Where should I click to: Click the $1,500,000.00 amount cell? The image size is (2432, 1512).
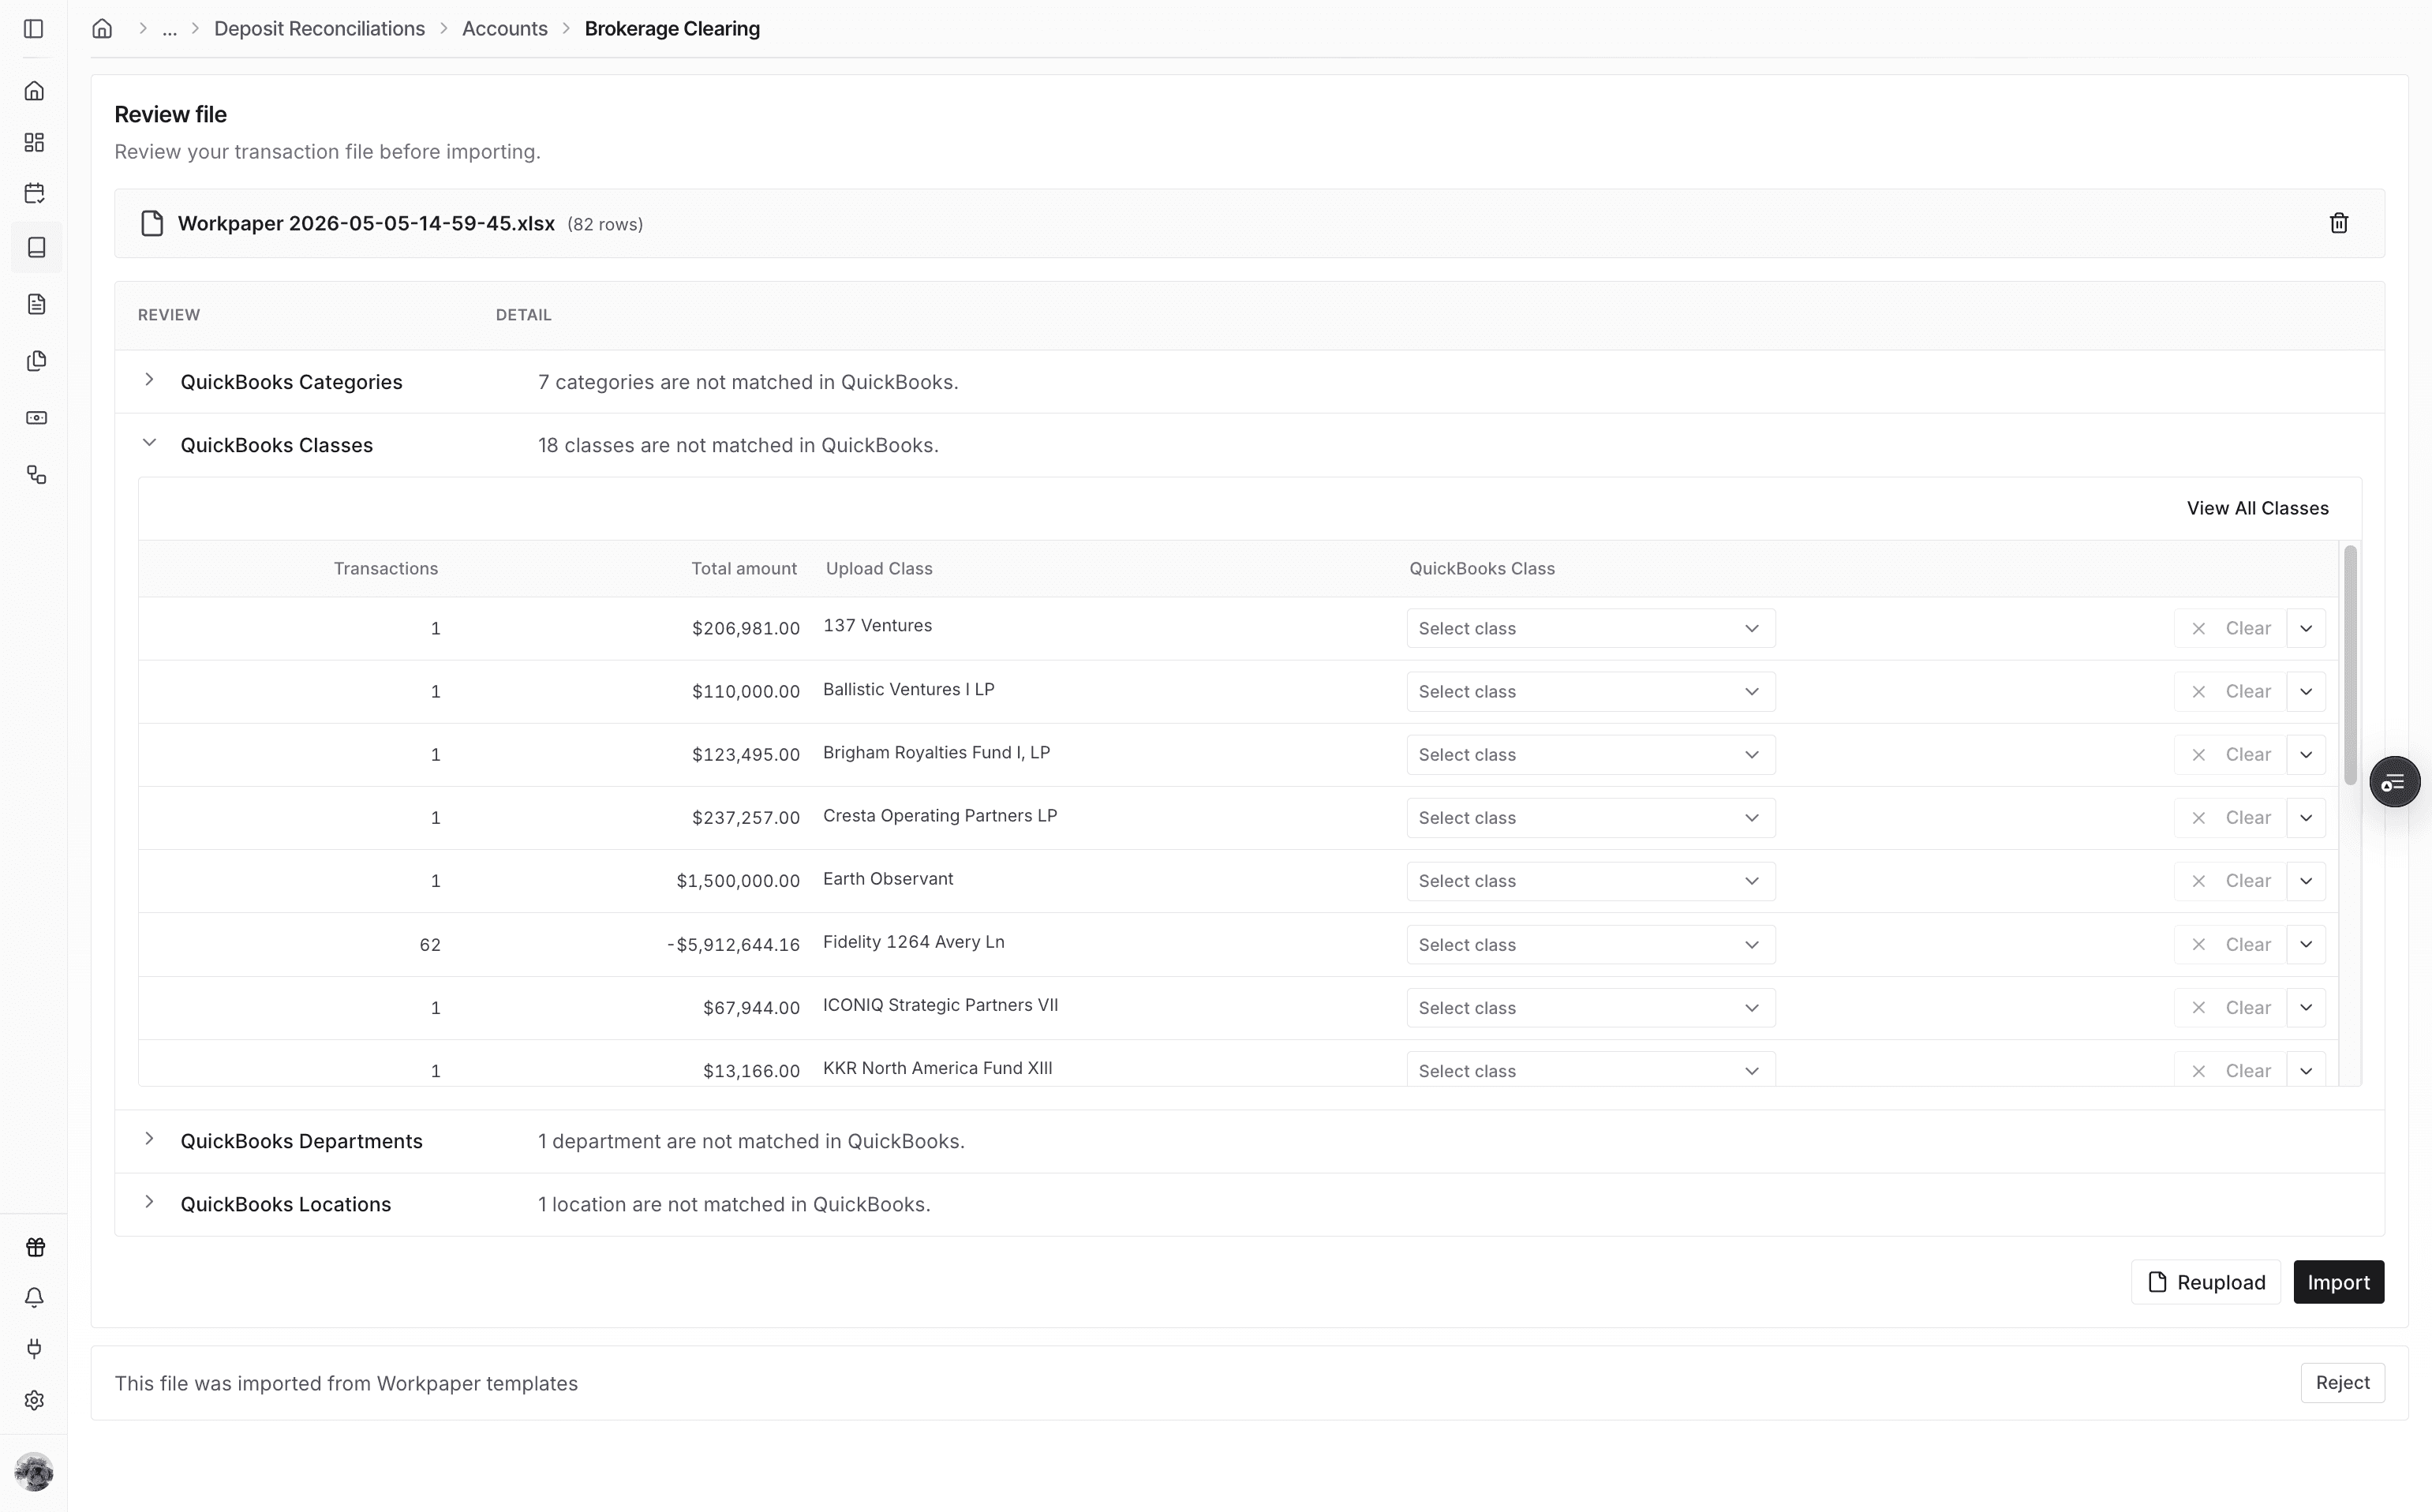(x=738, y=881)
